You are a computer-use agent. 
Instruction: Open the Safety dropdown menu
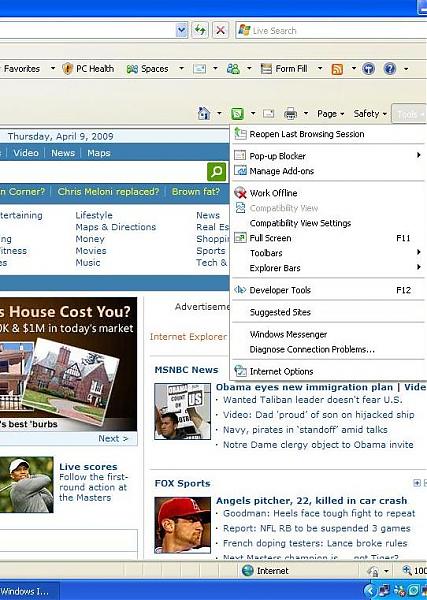tap(370, 114)
